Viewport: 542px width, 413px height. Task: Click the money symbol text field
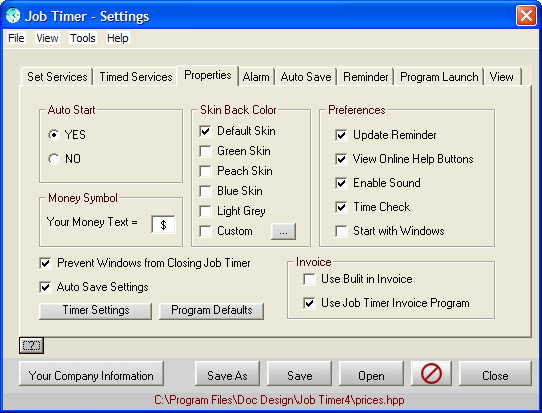(x=163, y=225)
